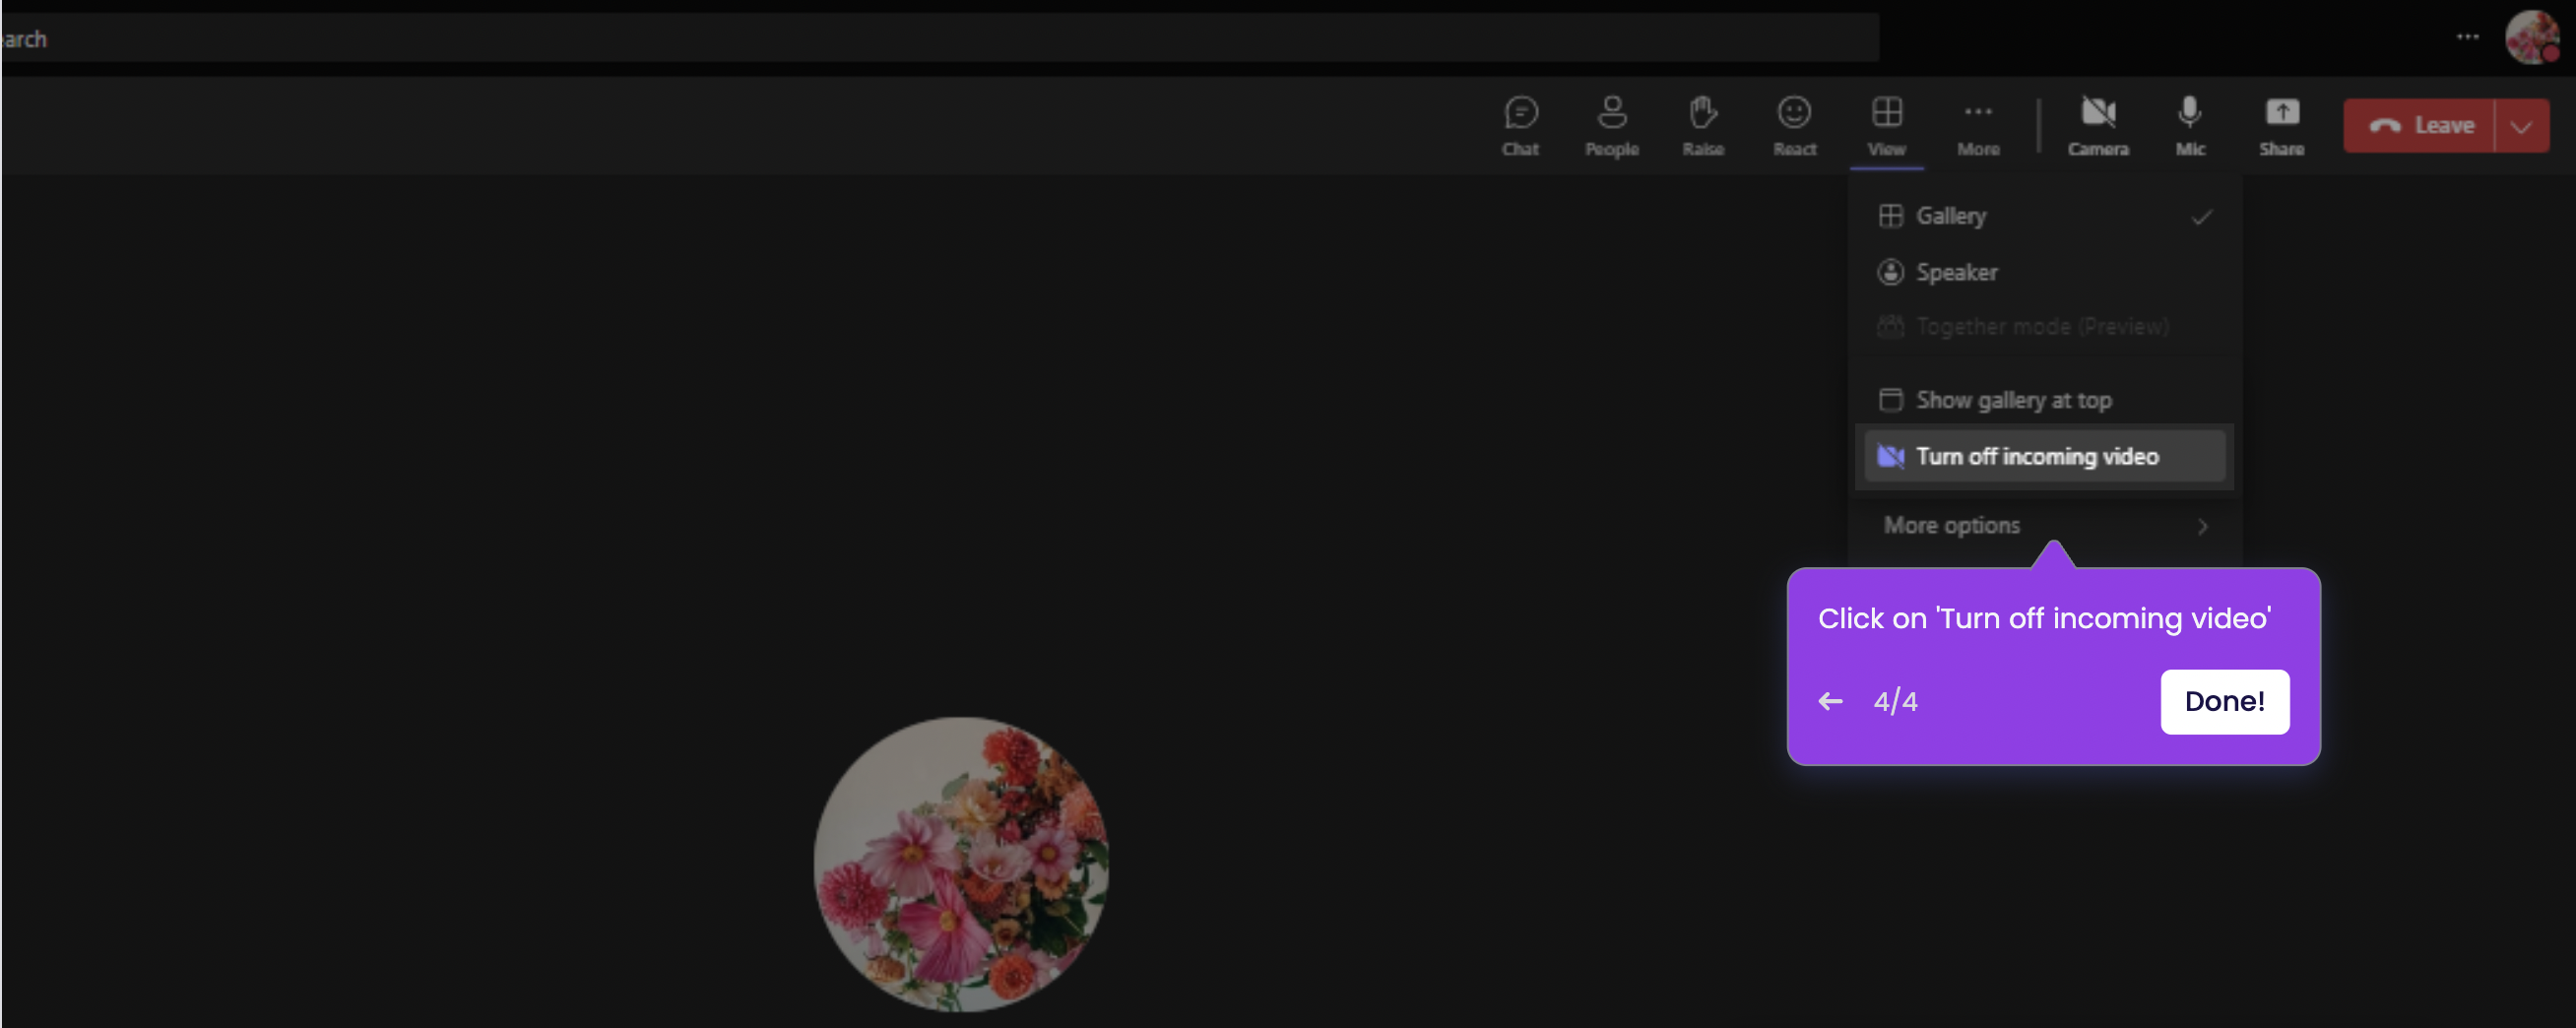Open the More meeting options
This screenshot has width=2576, height=1028.
[1978, 125]
